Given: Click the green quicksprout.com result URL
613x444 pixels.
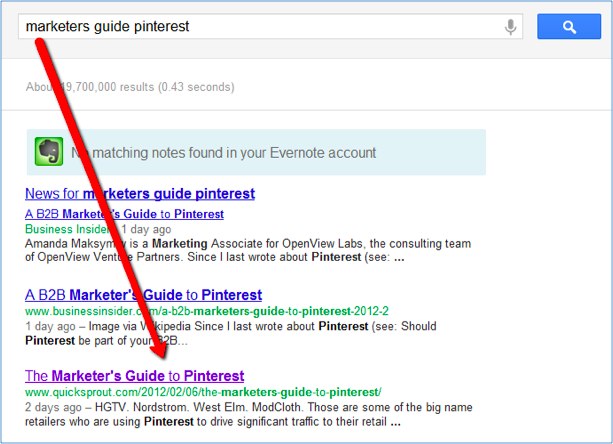Looking at the screenshot, I should (x=202, y=392).
